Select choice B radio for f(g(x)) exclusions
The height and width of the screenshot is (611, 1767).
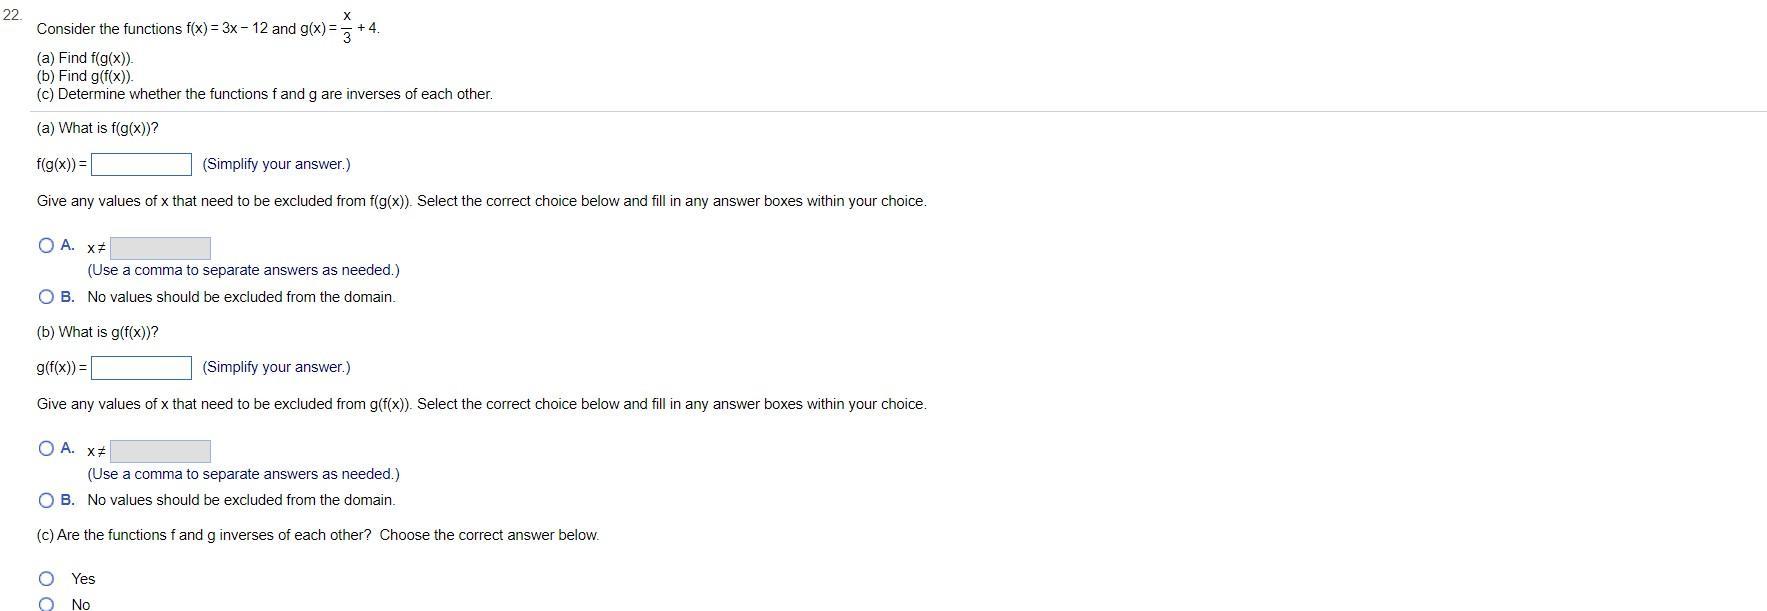pos(46,297)
